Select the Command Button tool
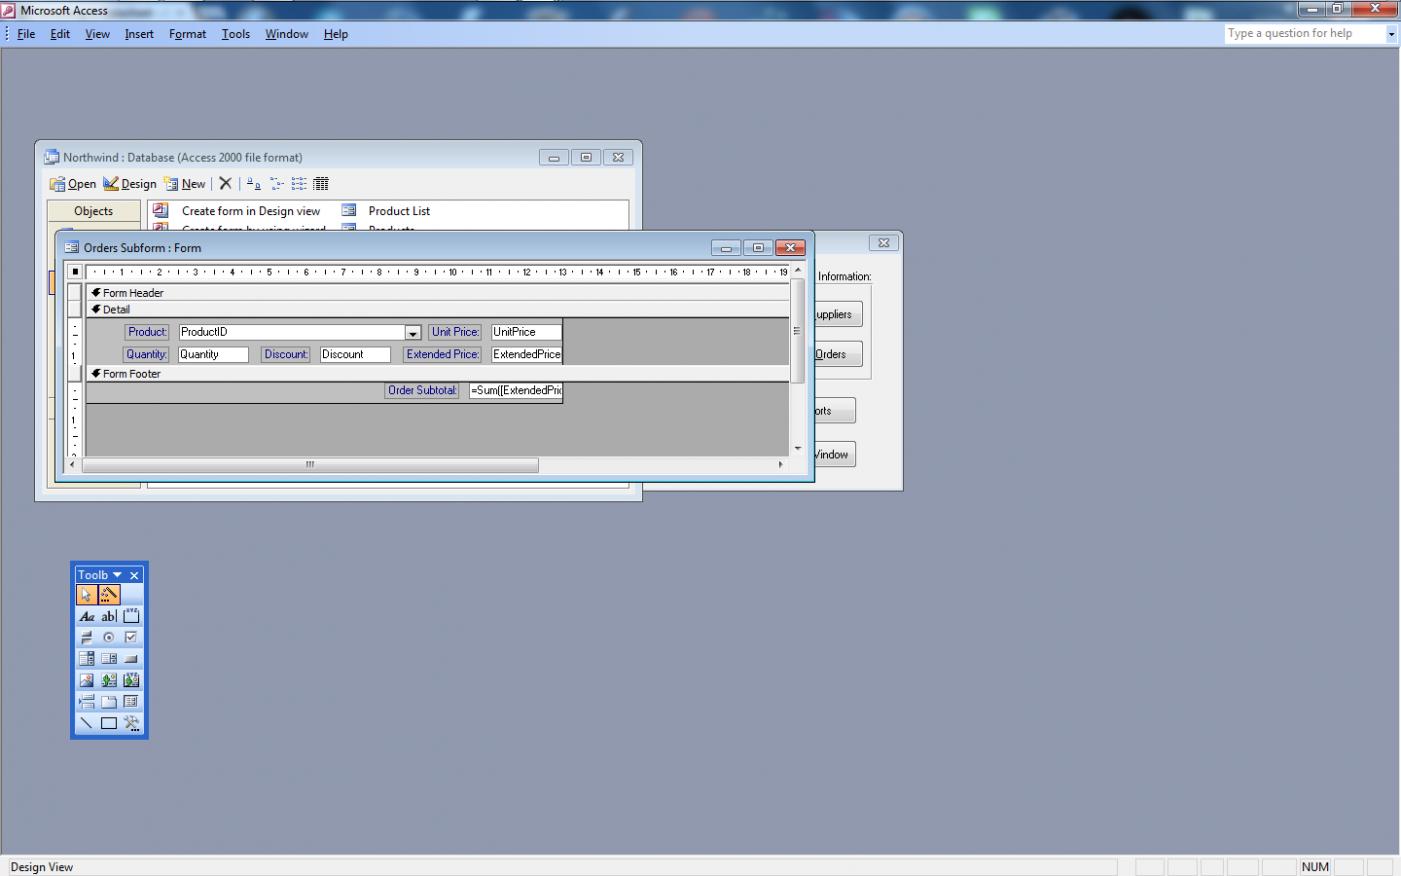 tap(131, 659)
